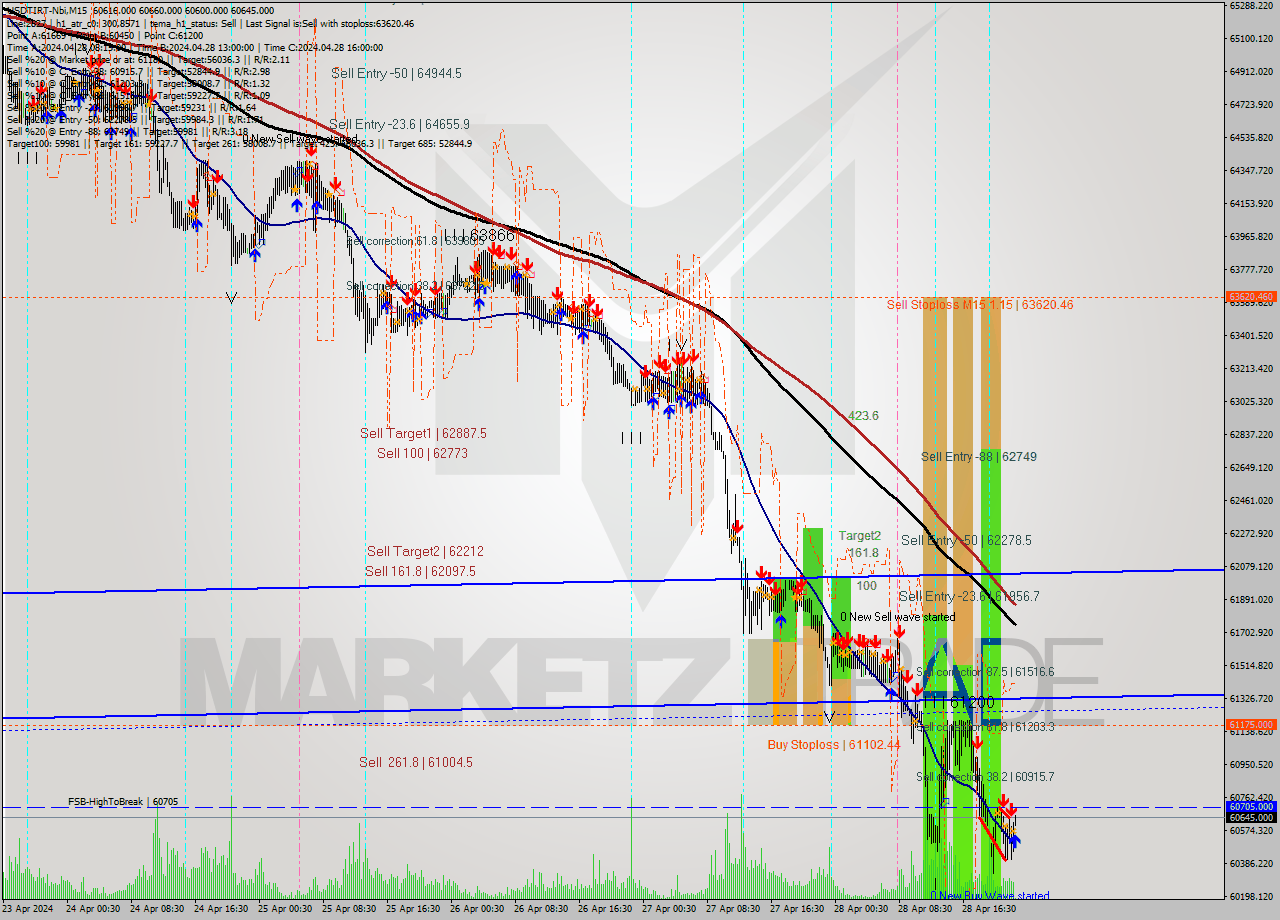Click price axis value 65100.120
This screenshot has height=920, width=1280.
point(1251,38)
